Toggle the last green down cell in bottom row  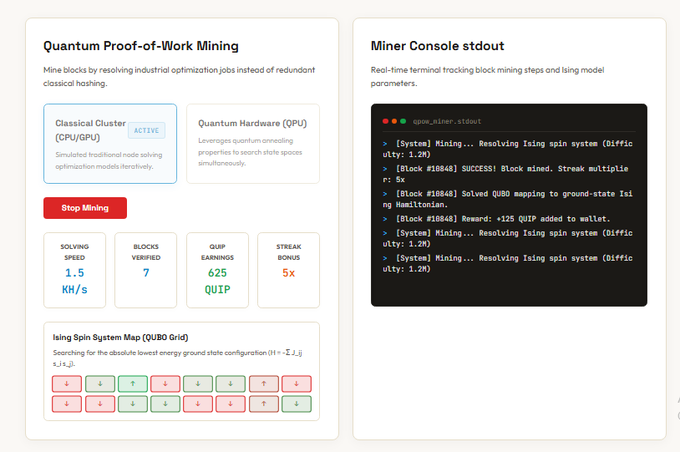(297, 404)
